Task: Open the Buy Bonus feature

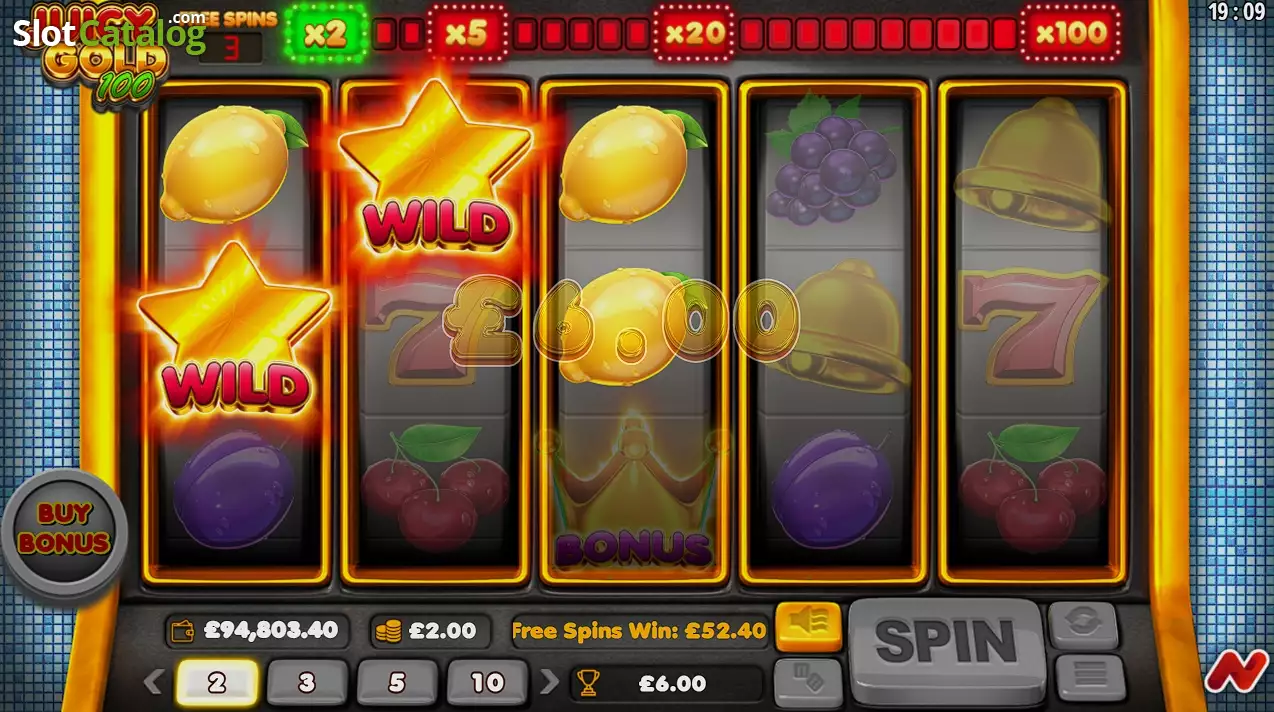Action: click(65, 528)
